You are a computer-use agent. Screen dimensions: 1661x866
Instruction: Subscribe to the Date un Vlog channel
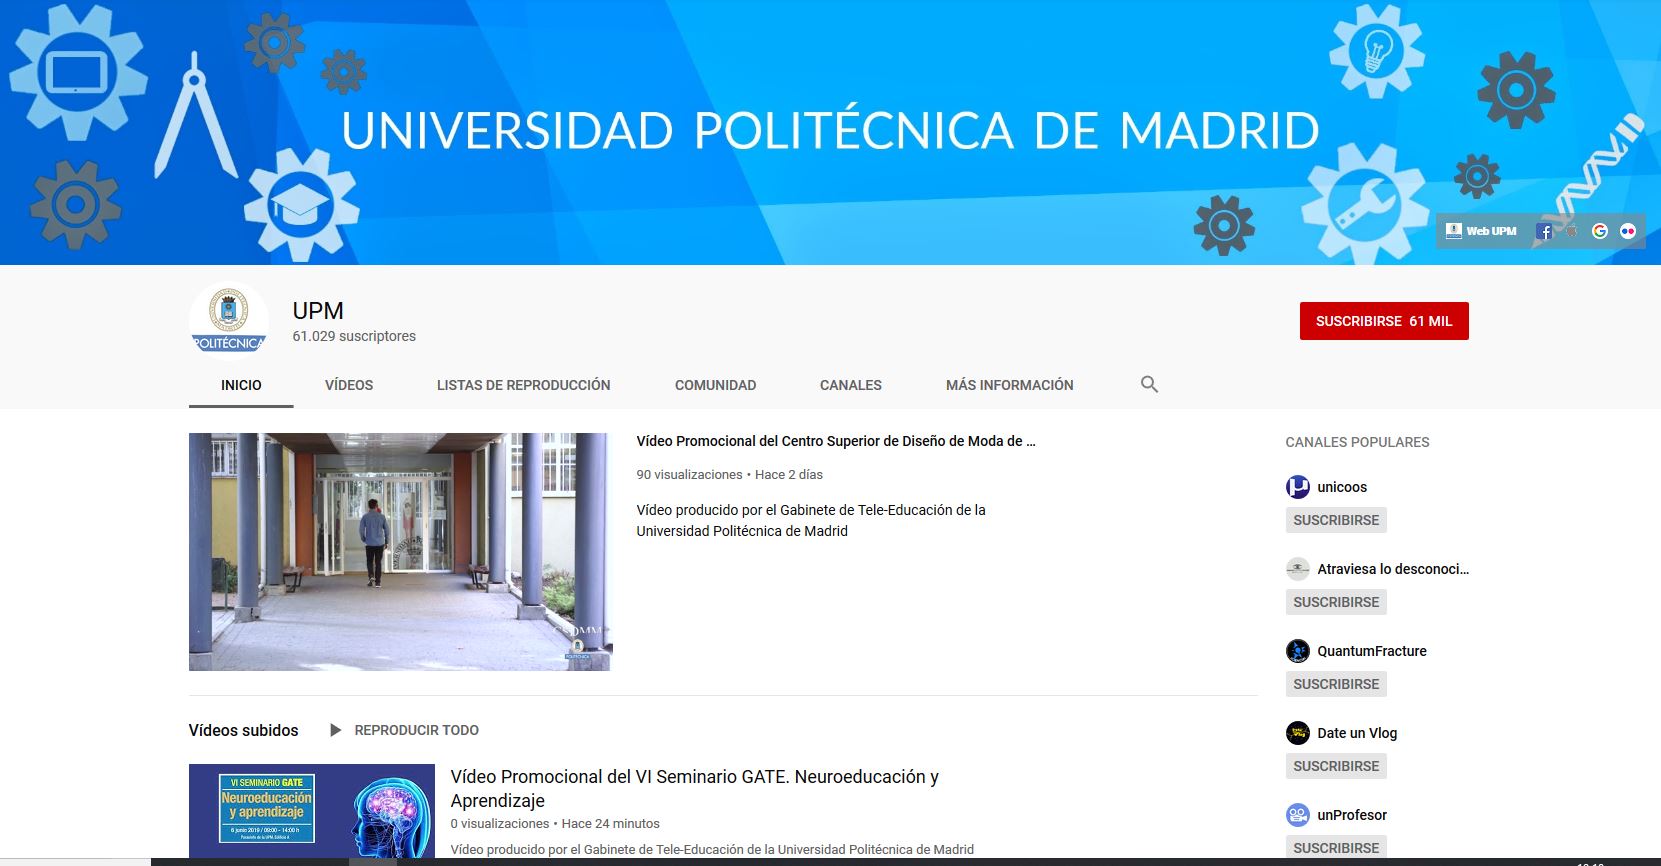[1336, 766]
